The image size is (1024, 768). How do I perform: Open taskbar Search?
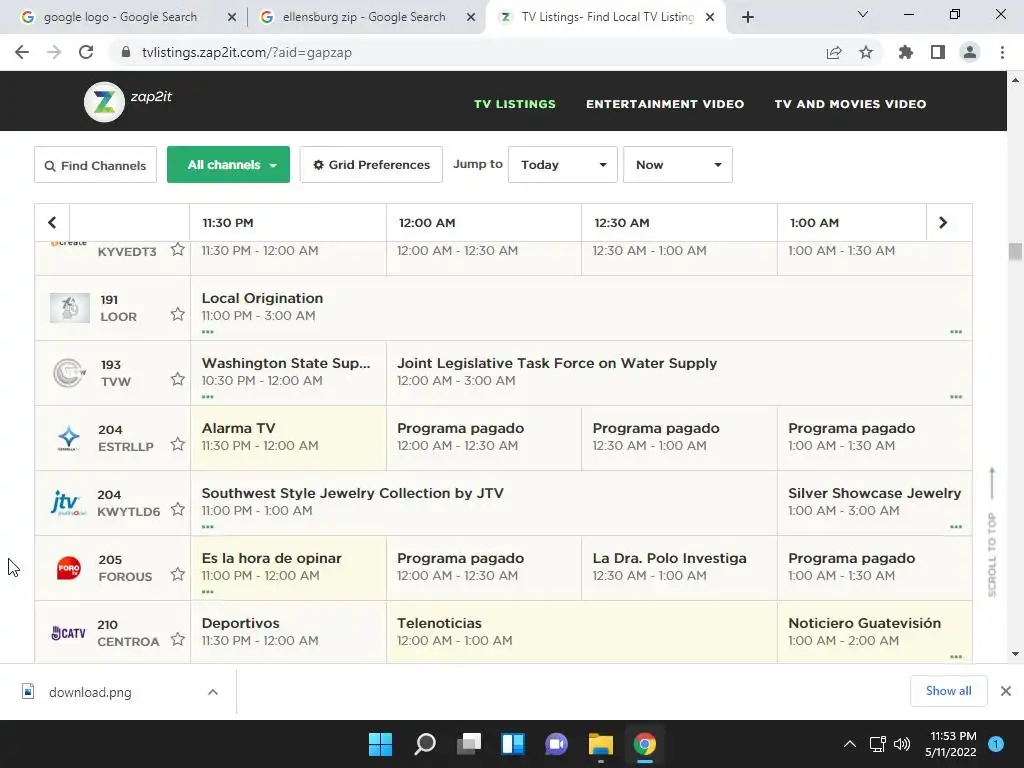pyautogui.click(x=424, y=744)
